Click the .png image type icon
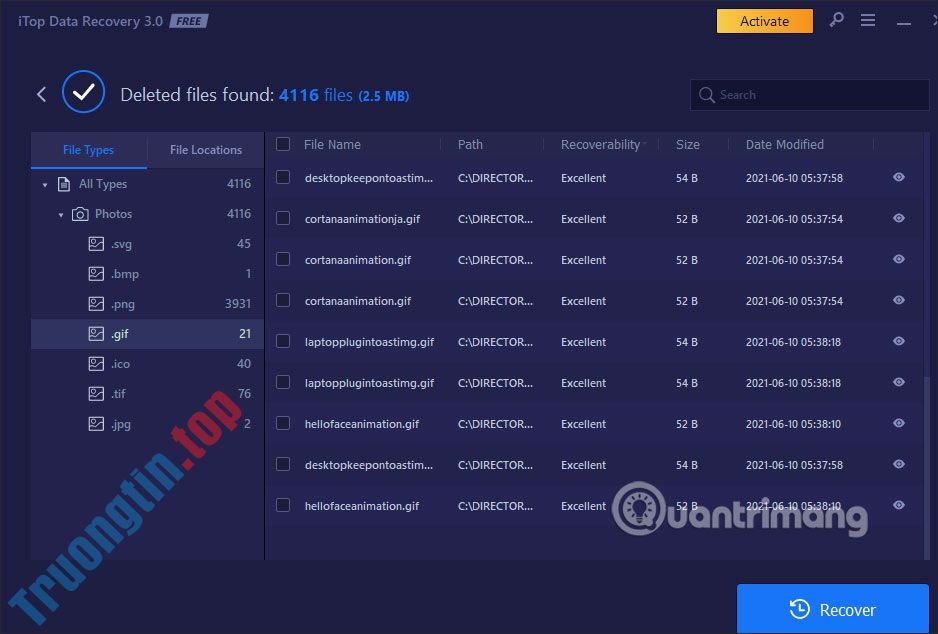Image resolution: width=938 pixels, height=634 pixels. pos(96,304)
